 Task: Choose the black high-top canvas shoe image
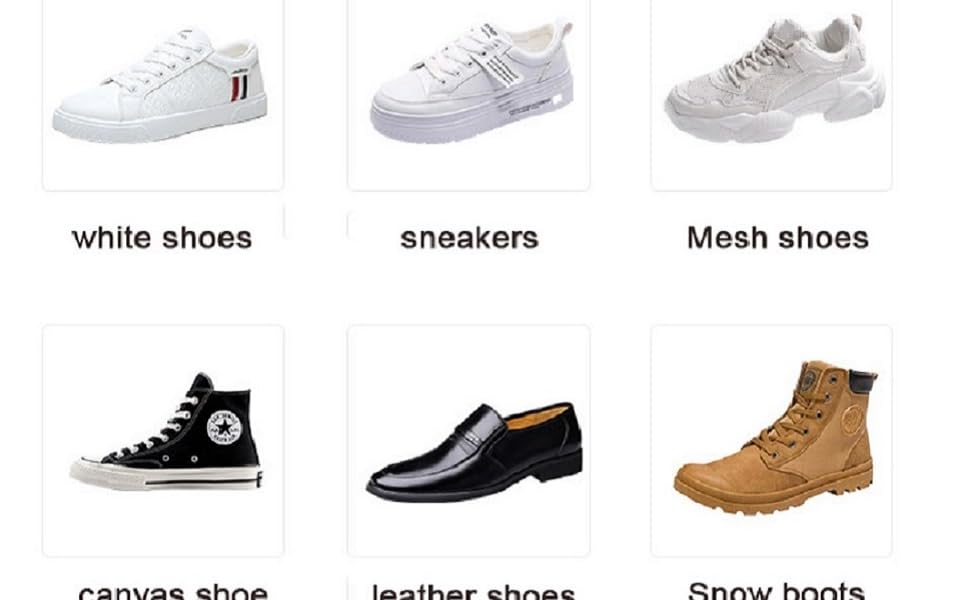coord(163,440)
